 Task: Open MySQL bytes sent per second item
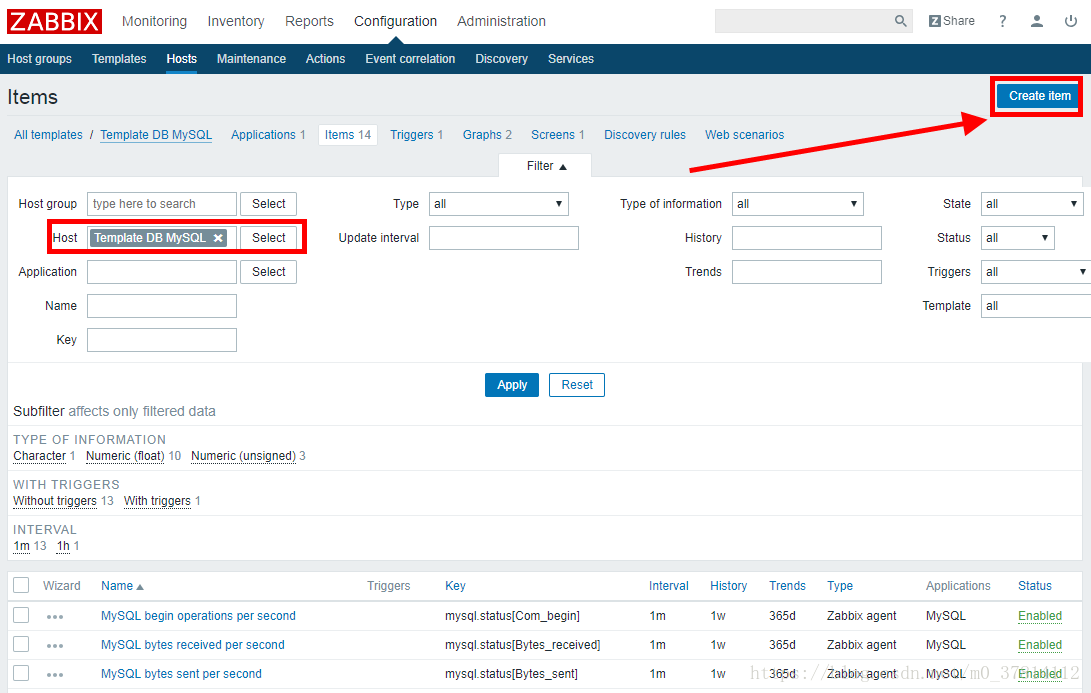pos(181,674)
